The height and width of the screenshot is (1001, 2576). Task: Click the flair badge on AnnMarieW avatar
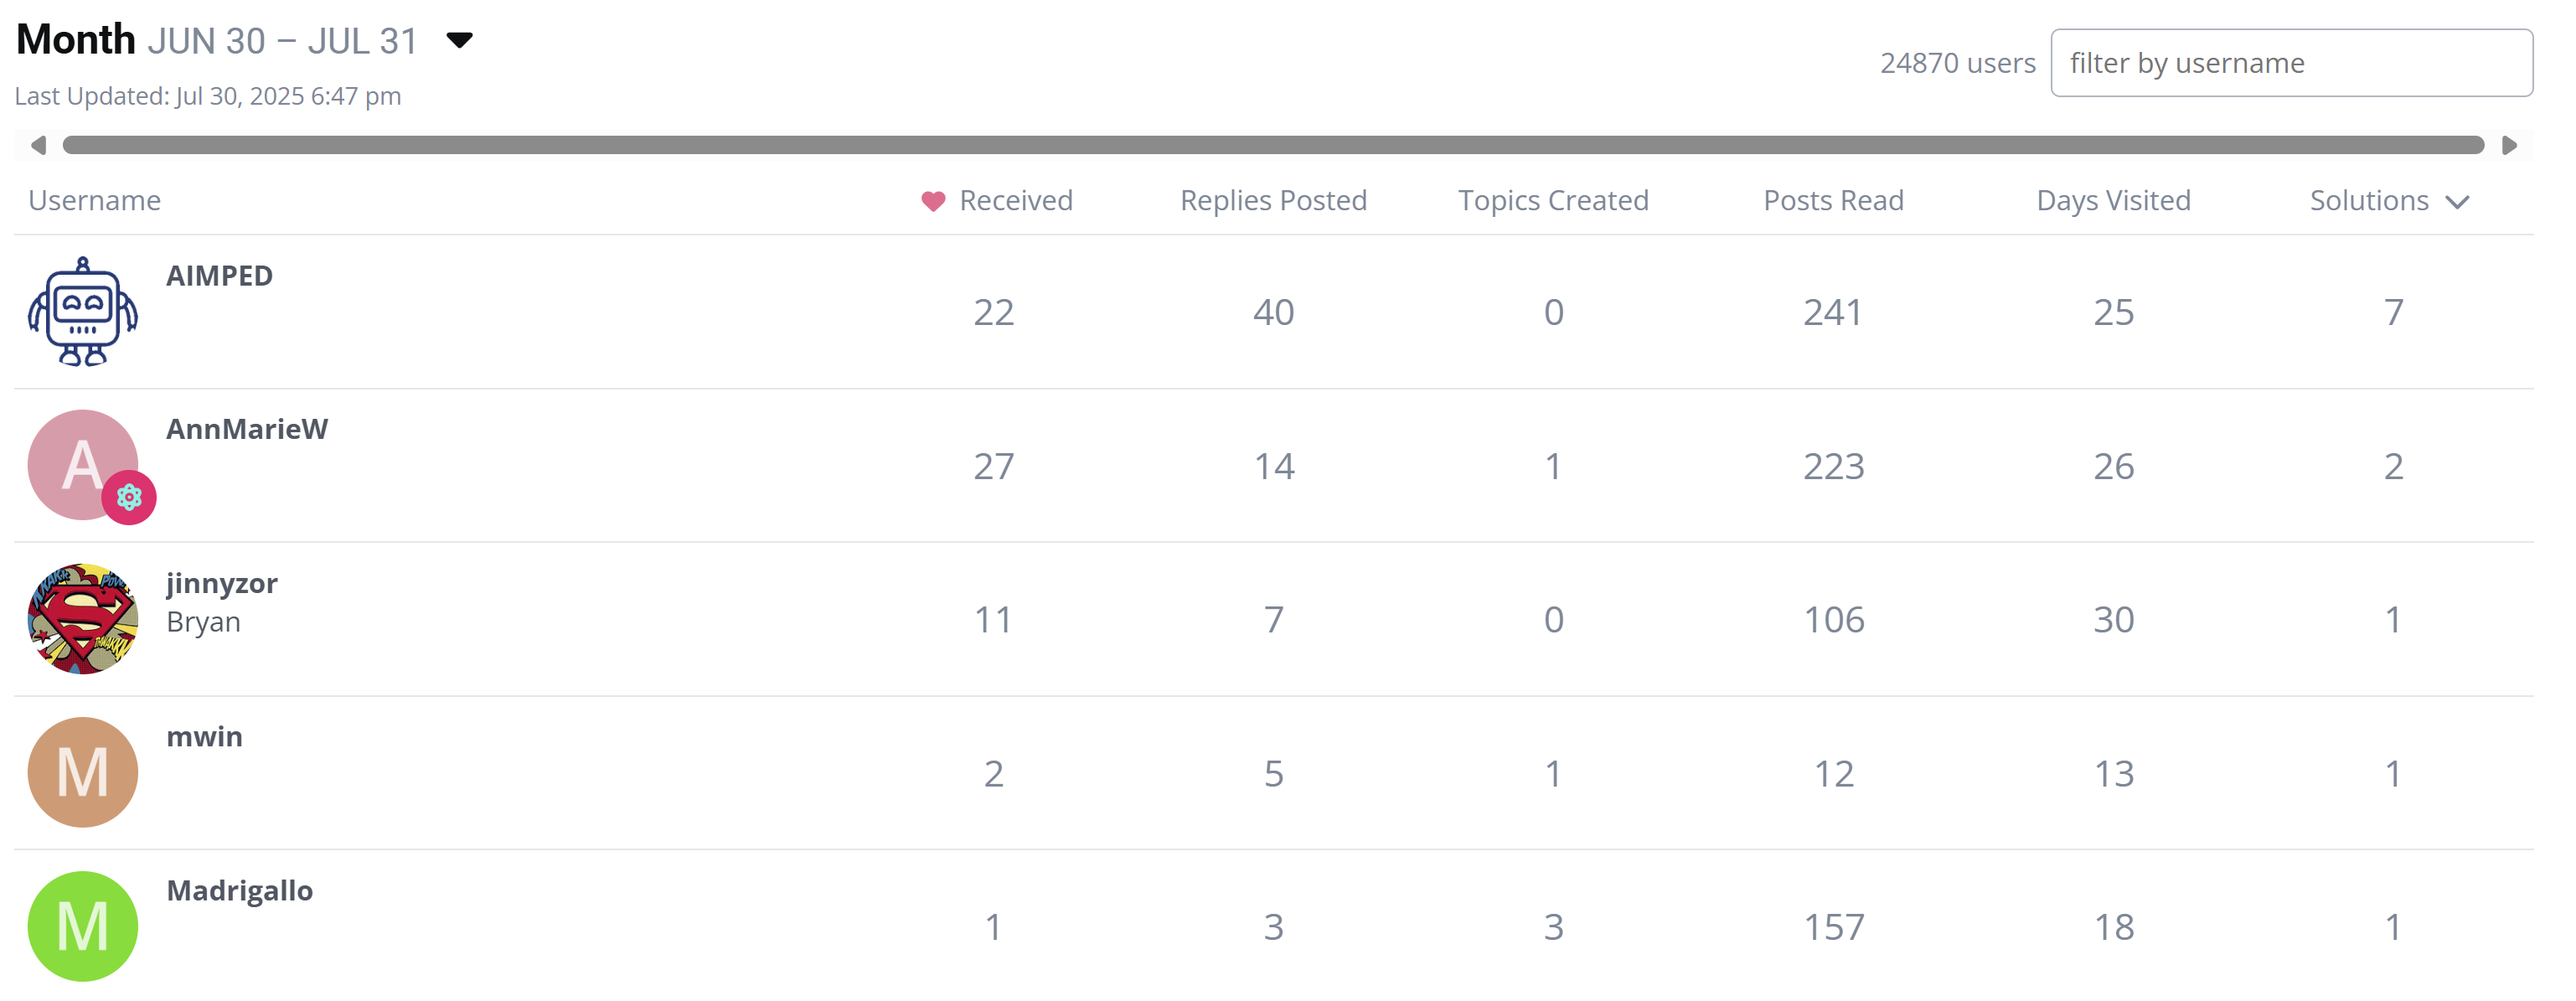point(129,497)
